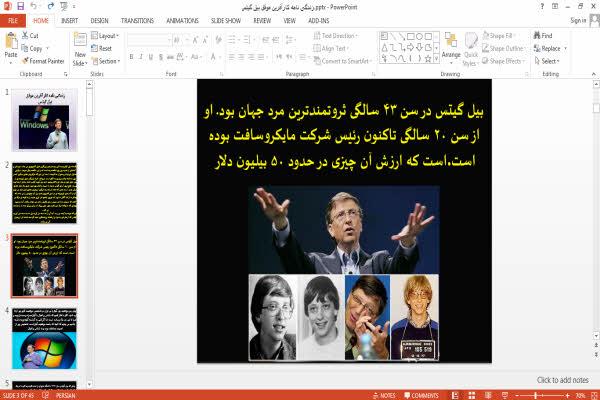Cut the selection
Viewport: 600px width, 400px height.
(x=30, y=36)
